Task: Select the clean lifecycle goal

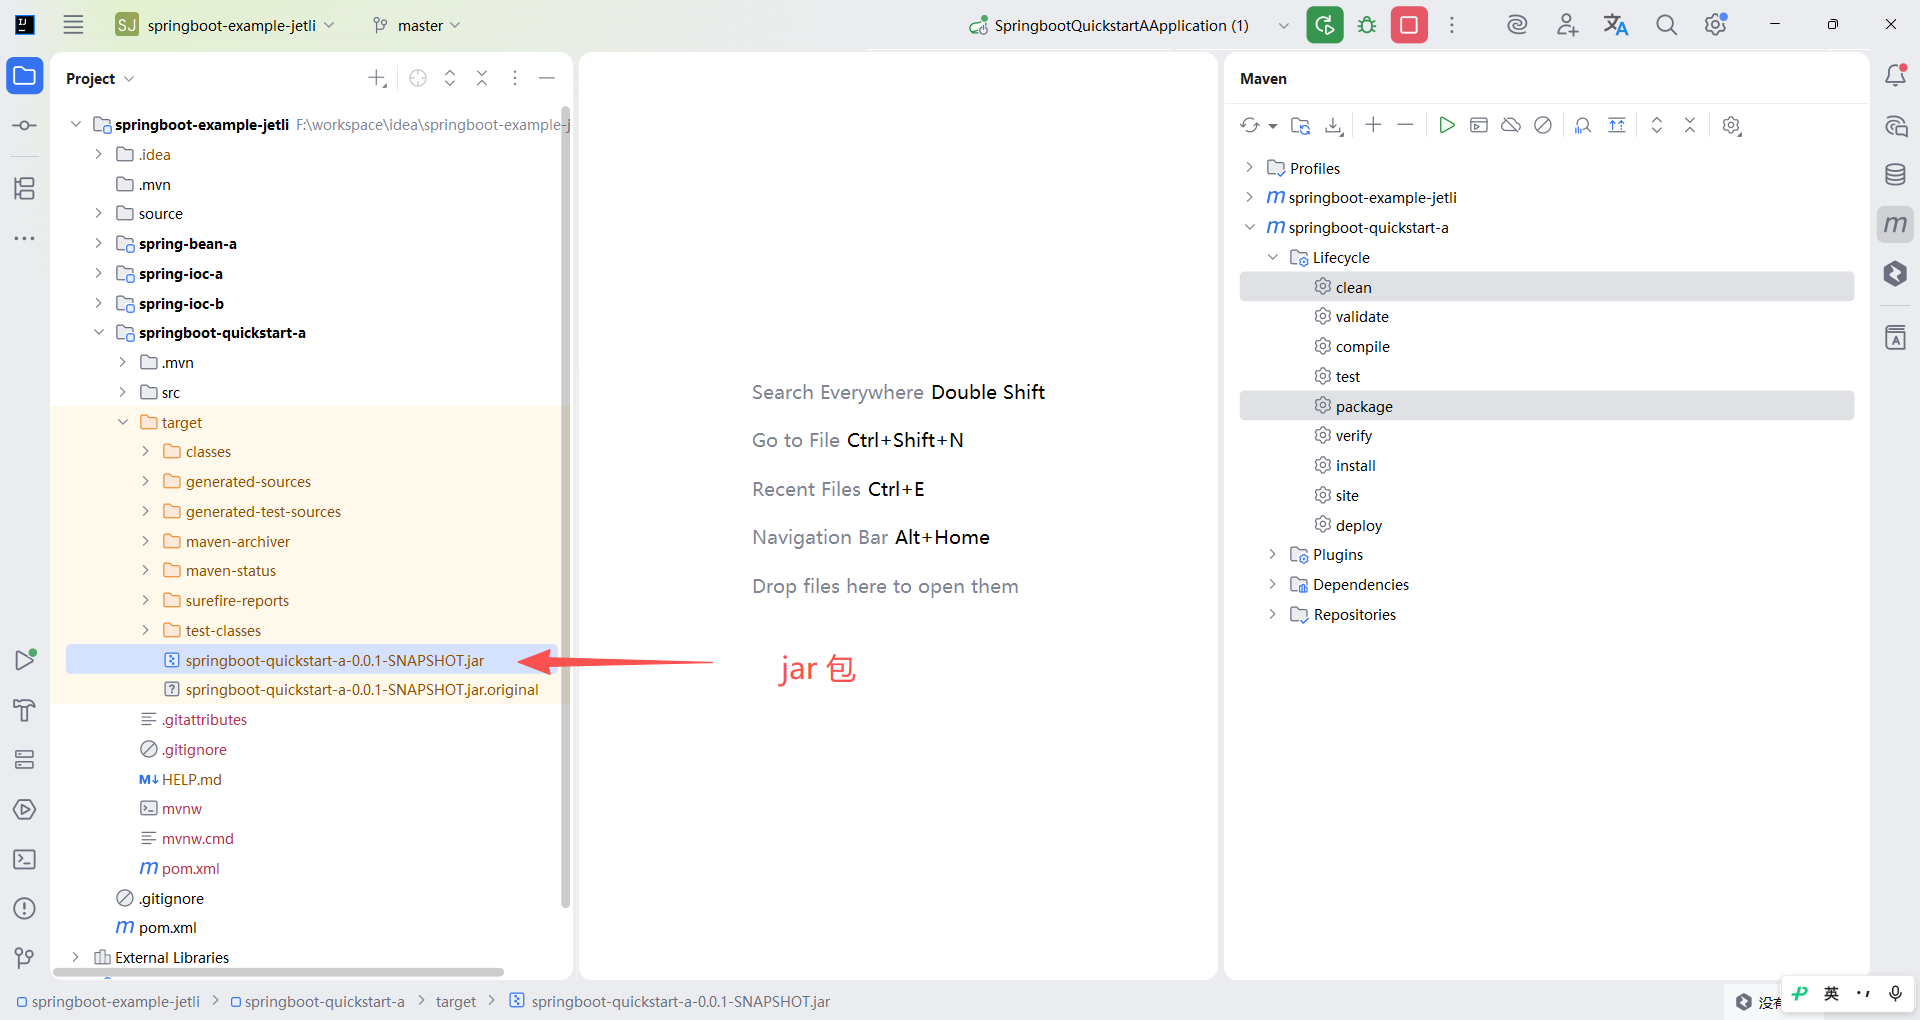Action: coord(1546,287)
